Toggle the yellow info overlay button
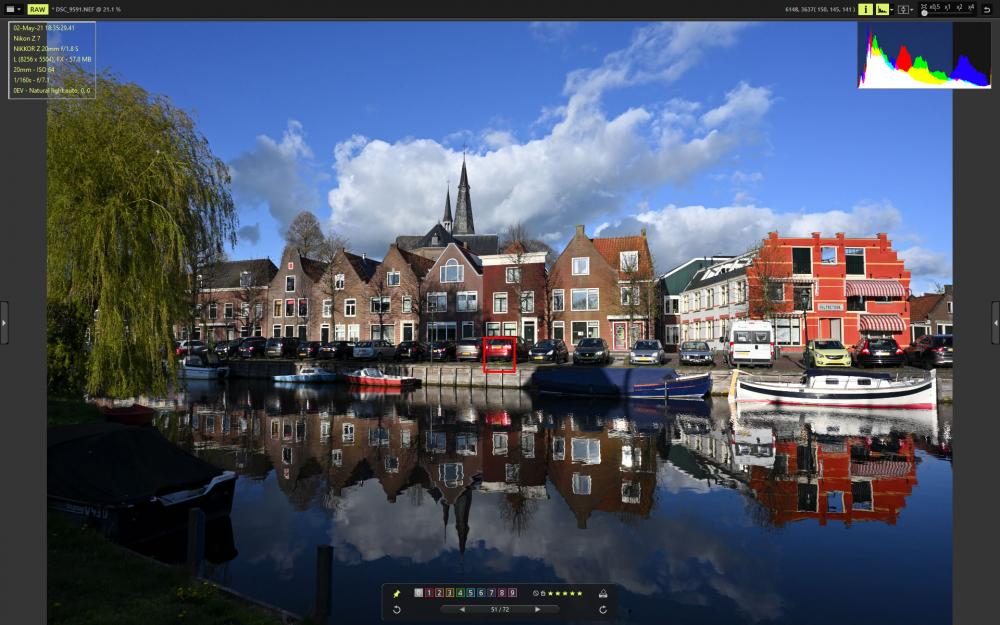 click(x=865, y=10)
